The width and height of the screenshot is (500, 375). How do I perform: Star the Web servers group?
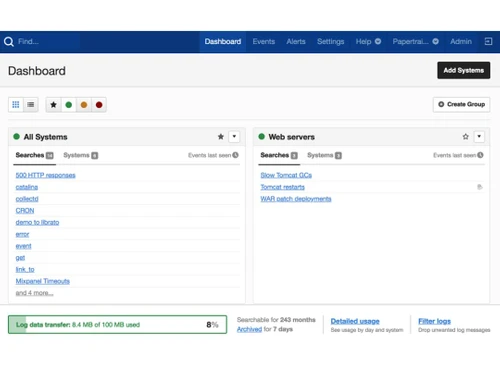click(466, 137)
